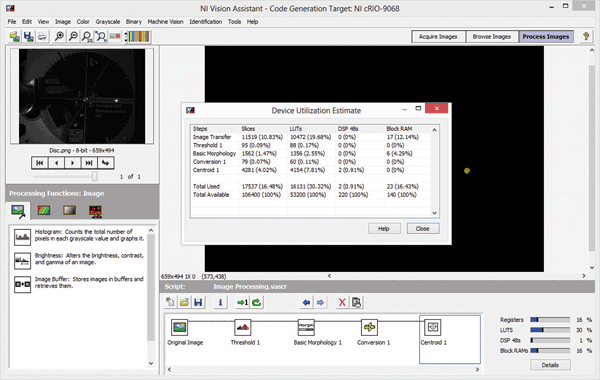Click the Zoom 1:1 magnifier icon
This screenshot has height=380, width=600.
coord(87,37)
